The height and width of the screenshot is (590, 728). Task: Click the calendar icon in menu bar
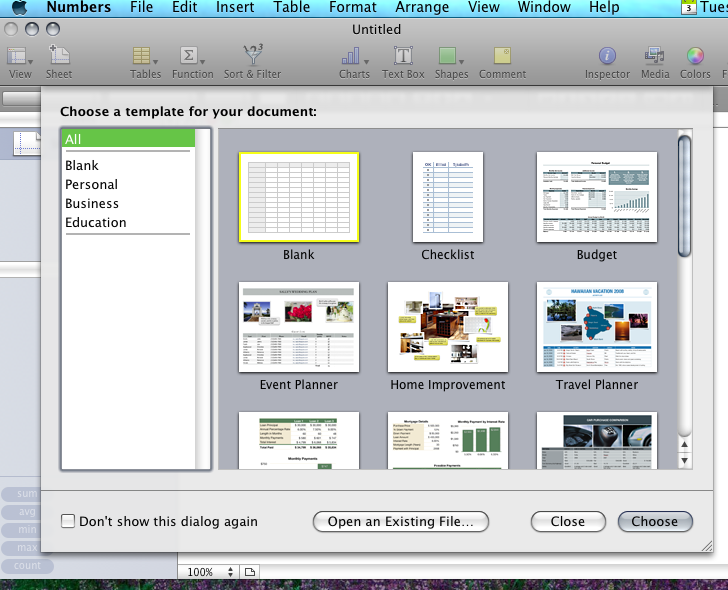pyautogui.click(x=689, y=7)
